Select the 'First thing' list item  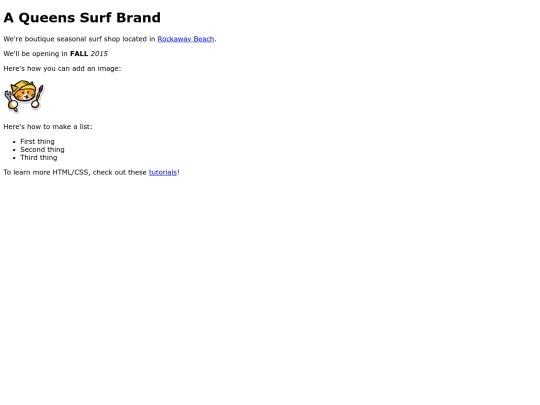click(37, 142)
